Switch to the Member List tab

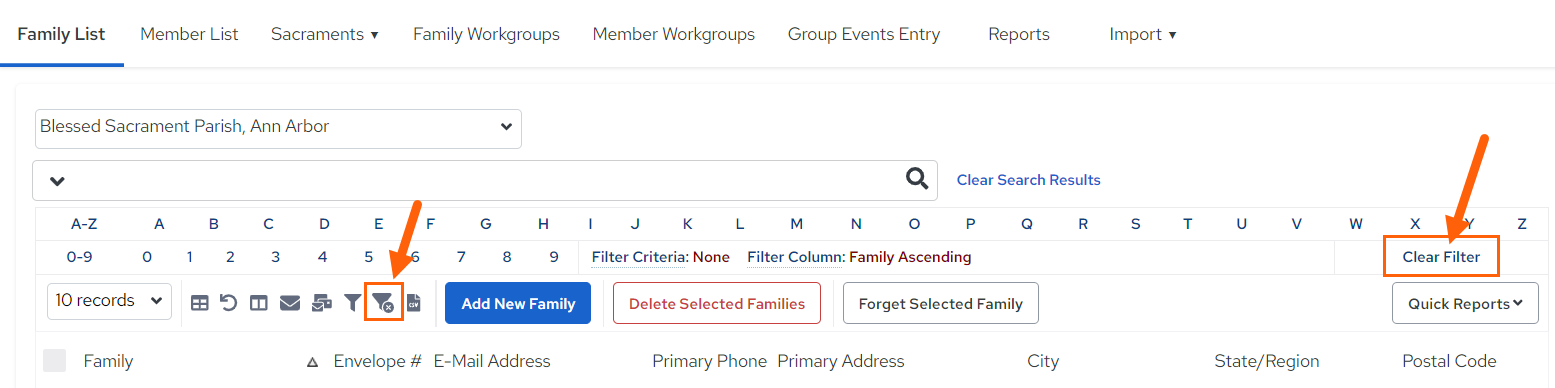(x=189, y=34)
